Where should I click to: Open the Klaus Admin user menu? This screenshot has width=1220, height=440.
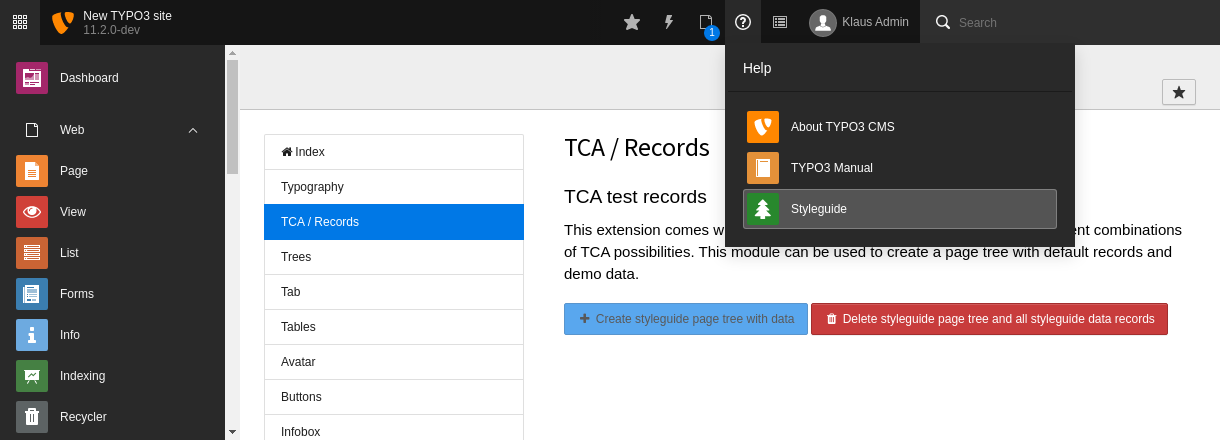[x=859, y=22]
